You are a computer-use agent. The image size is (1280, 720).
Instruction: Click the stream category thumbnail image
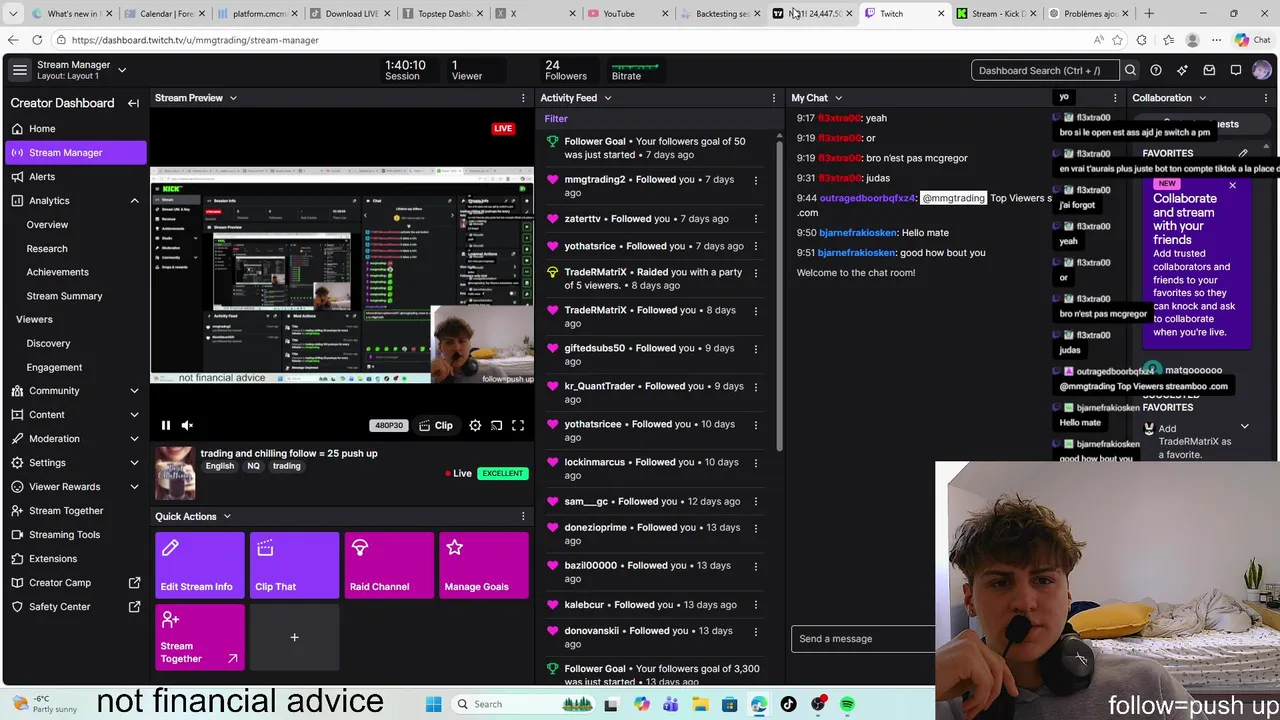pos(175,473)
